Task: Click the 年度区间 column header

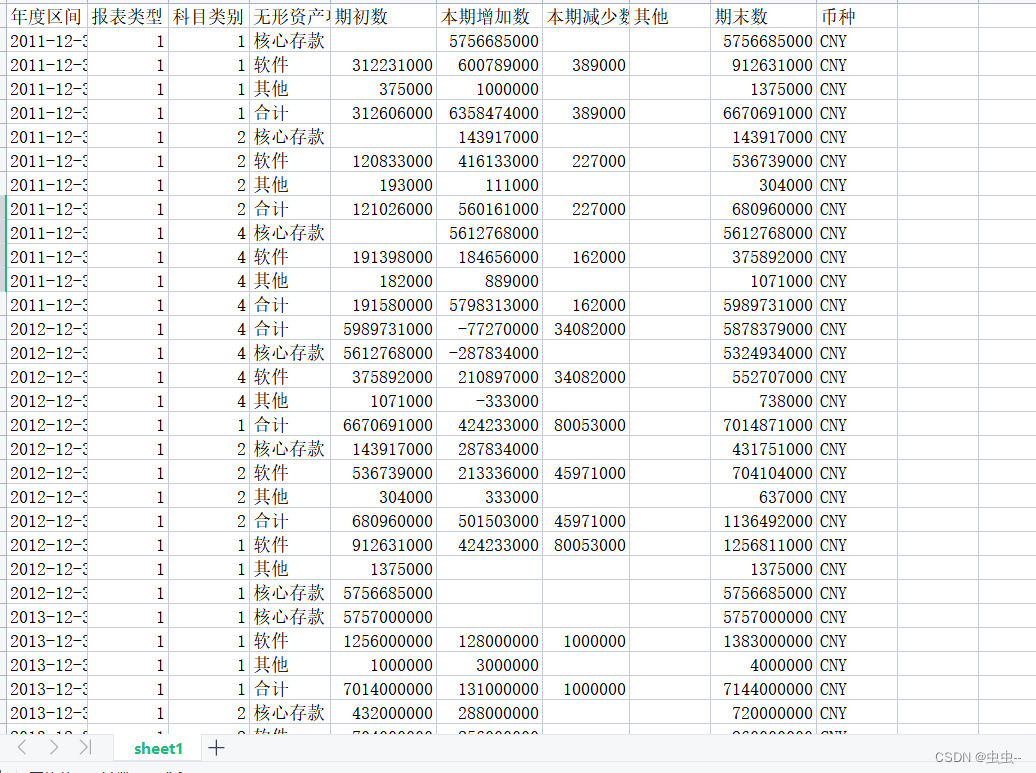Action: tap(45, 16)
